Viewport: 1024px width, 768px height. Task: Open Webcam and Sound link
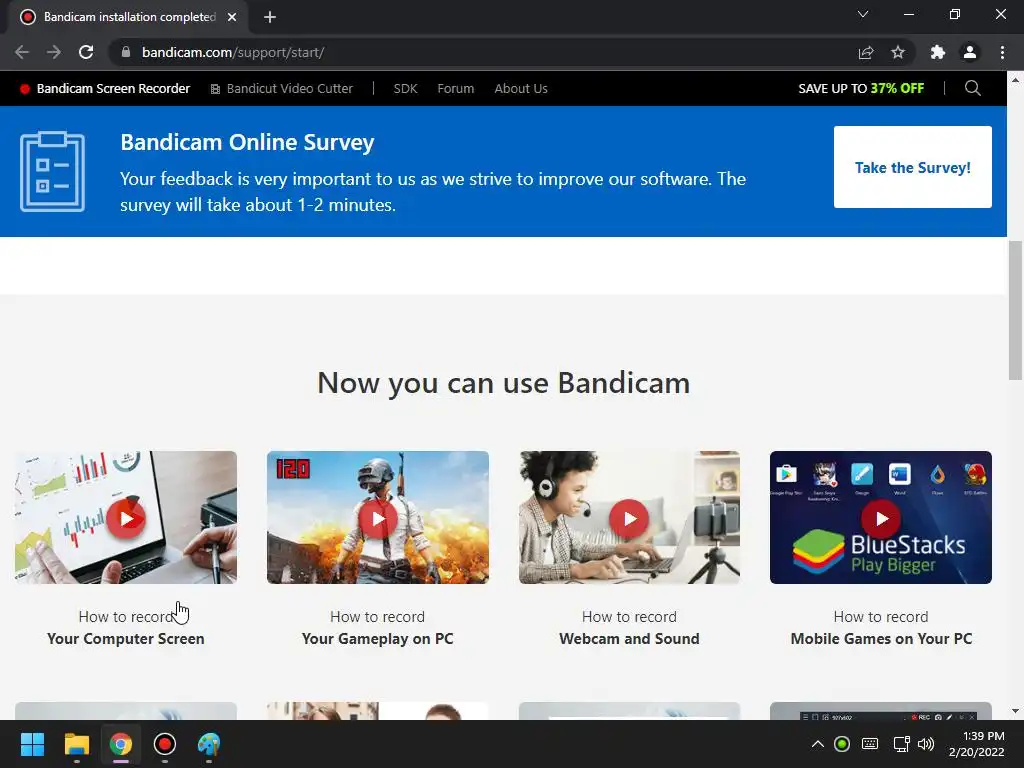[629, 639]
